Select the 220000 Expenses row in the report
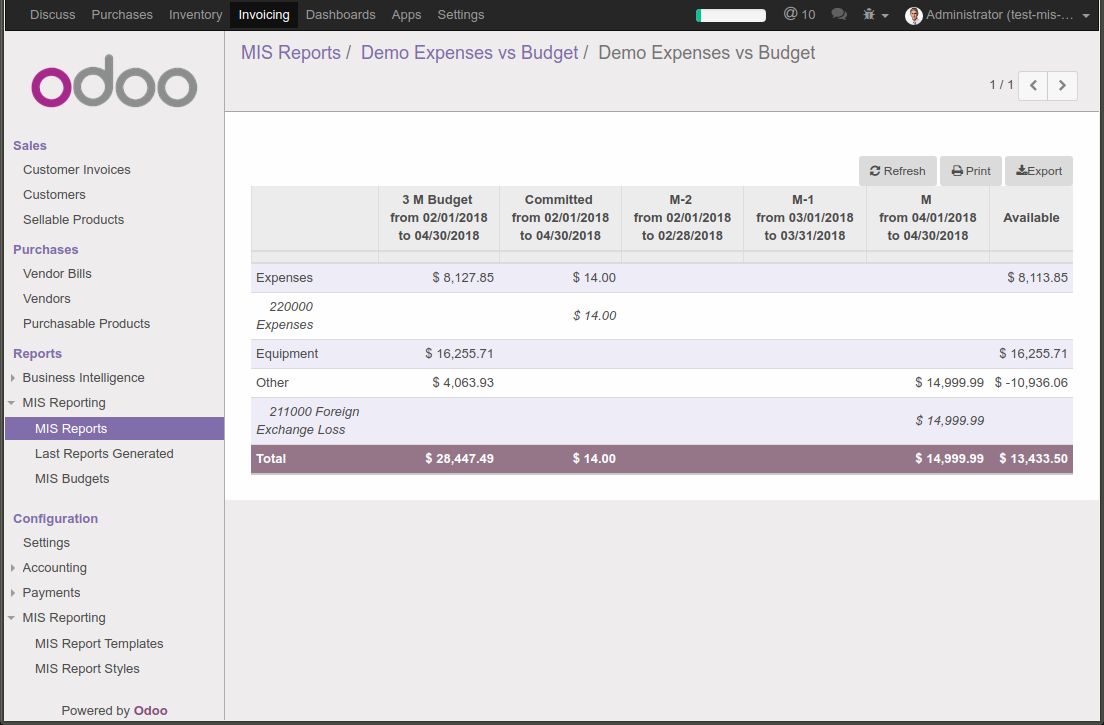 click(300, 315)
